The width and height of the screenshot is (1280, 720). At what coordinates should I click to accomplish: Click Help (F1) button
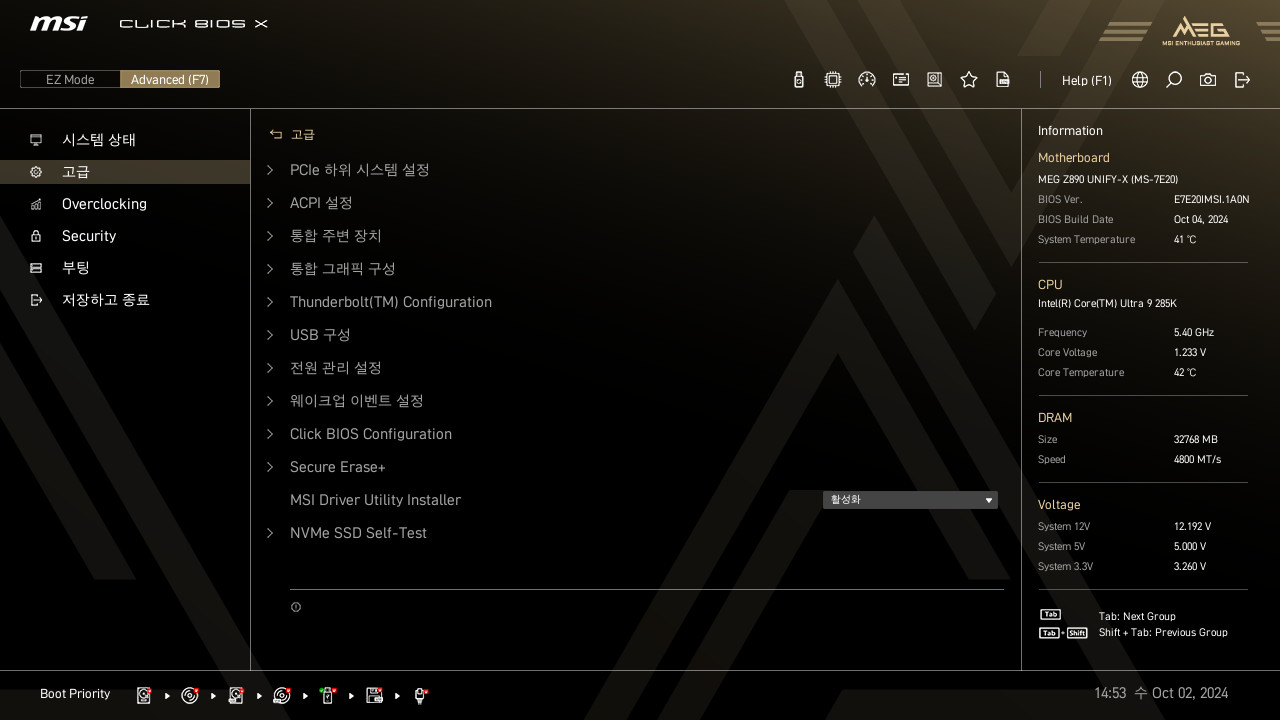1086,80
